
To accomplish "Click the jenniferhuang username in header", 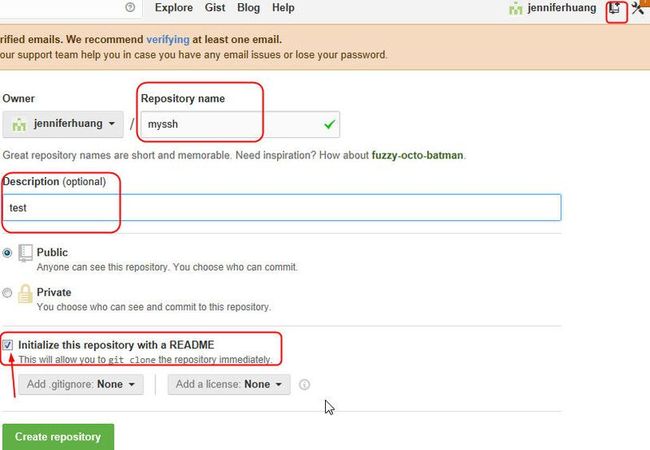I will [x=562, y=8].
